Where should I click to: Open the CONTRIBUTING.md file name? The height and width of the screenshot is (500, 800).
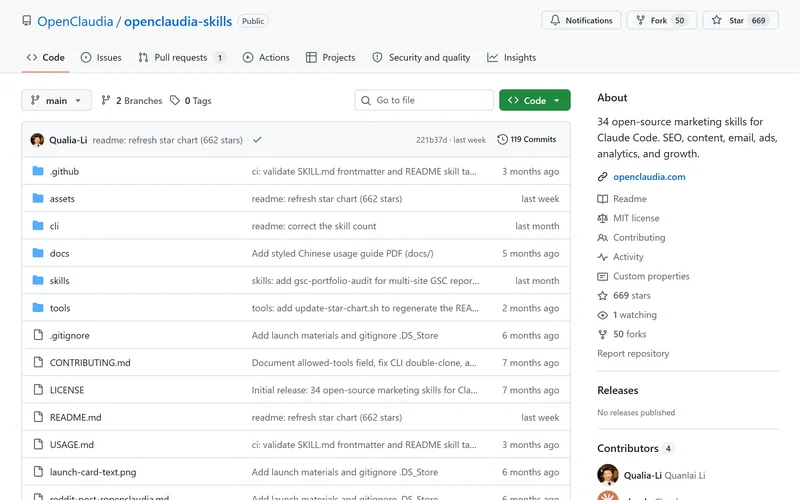point(90,363)
